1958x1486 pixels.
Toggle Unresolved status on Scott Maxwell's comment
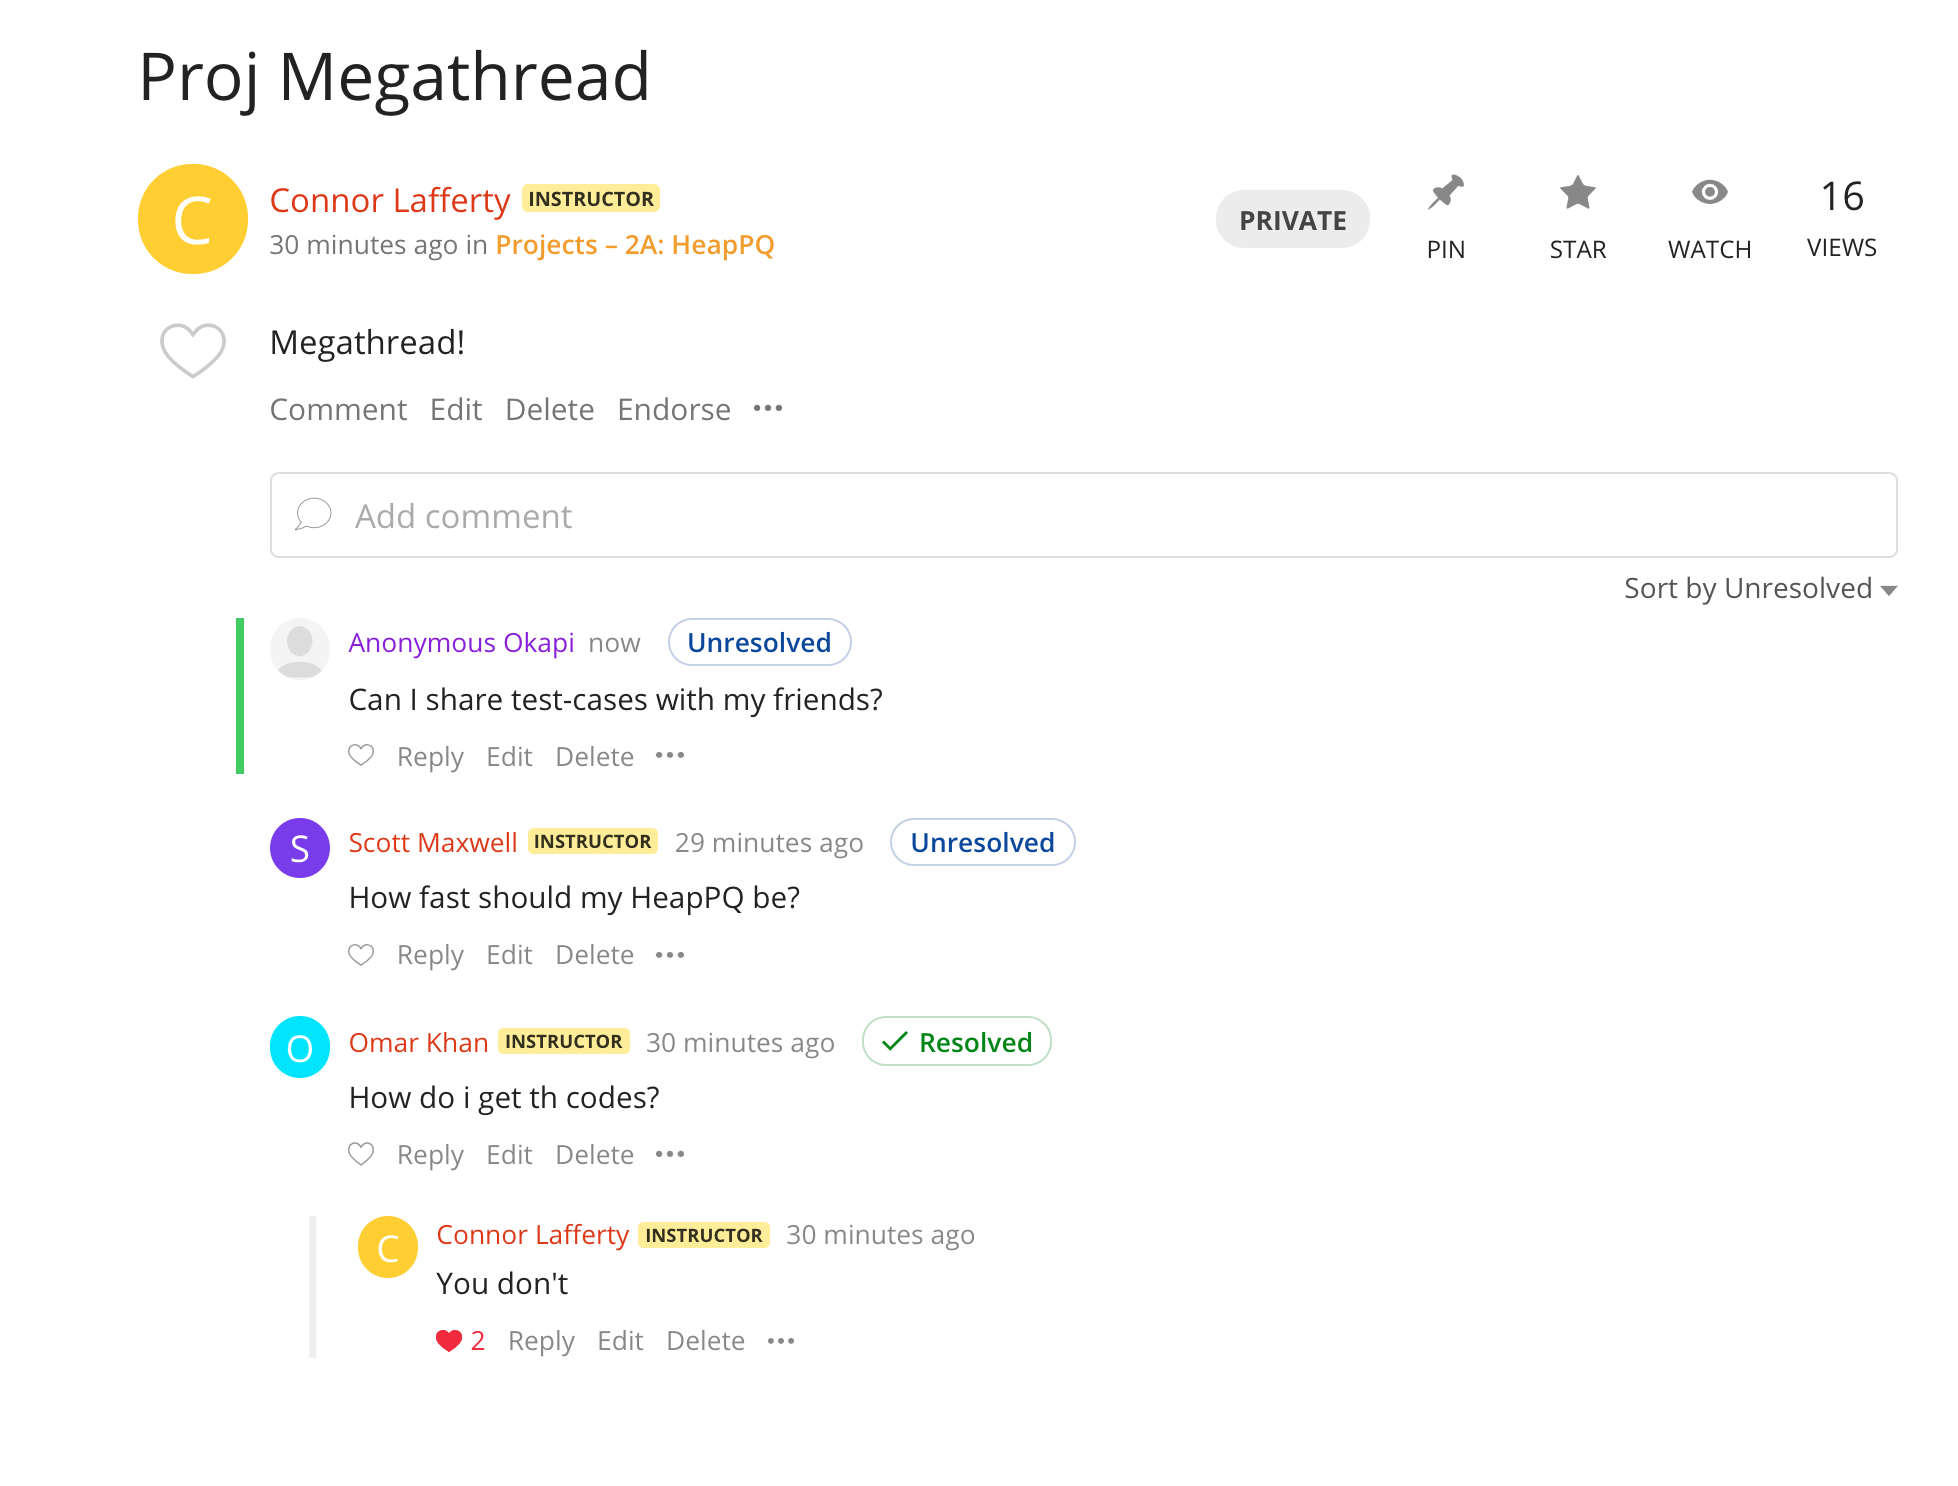click(982, 843)
